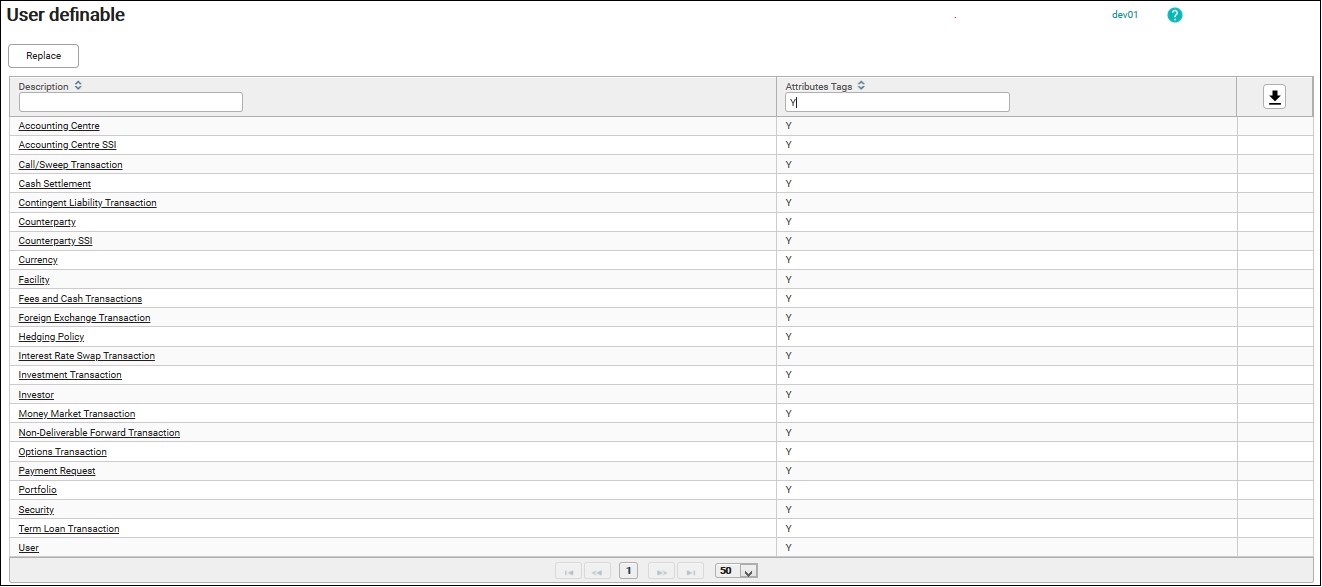
Task: Go to last page pagination icon
Action: pos(690,571)
